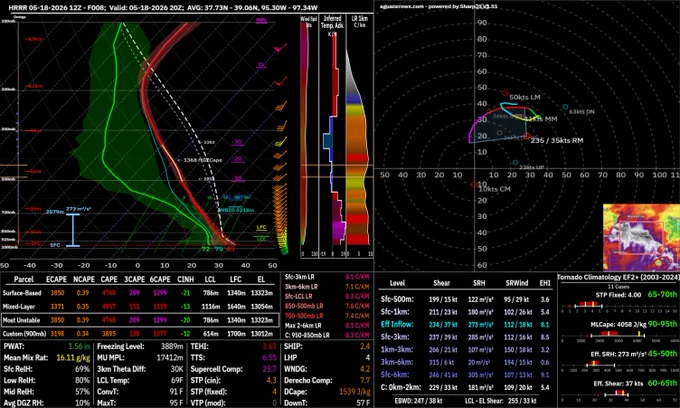680x408 pixels.
Task: Click the C: 950-850mb LR label
Action: (x=307, y=335)
